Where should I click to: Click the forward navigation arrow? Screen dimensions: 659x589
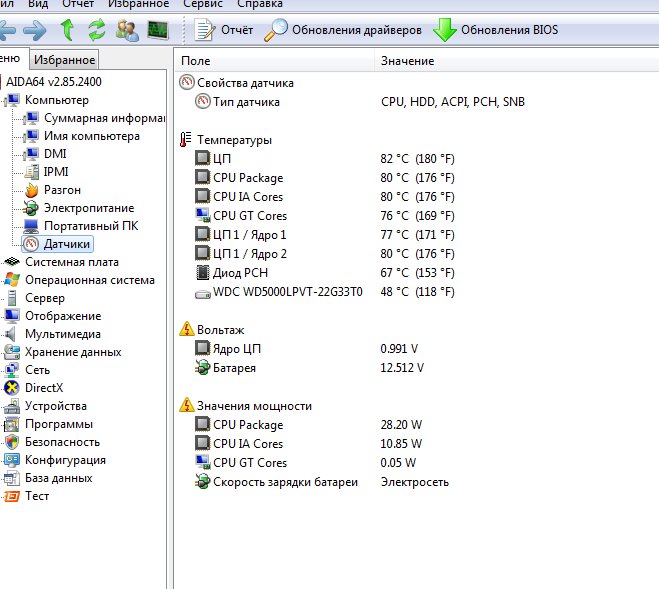(x=35, y=31)
